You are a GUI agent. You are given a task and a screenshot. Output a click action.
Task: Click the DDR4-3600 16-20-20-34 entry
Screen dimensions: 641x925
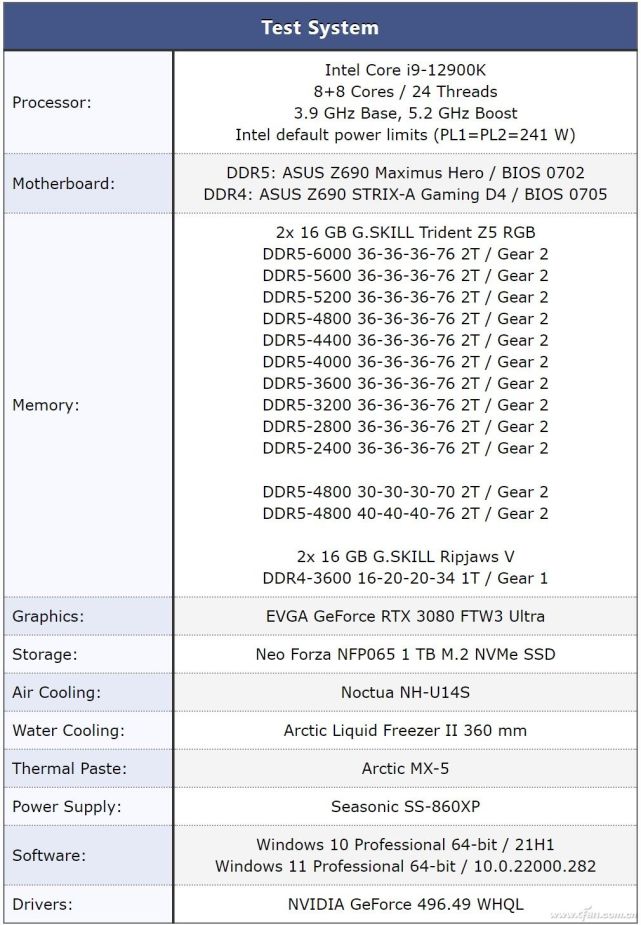[x=405, y=578]
